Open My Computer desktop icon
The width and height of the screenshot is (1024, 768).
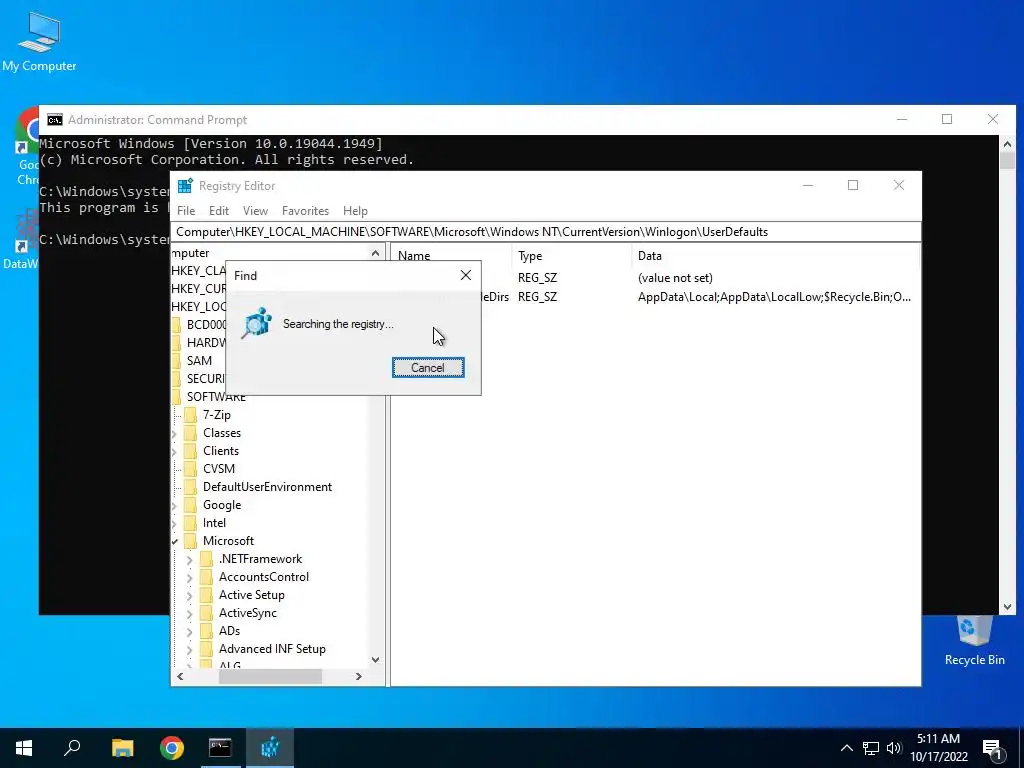[x=39, y=41]
